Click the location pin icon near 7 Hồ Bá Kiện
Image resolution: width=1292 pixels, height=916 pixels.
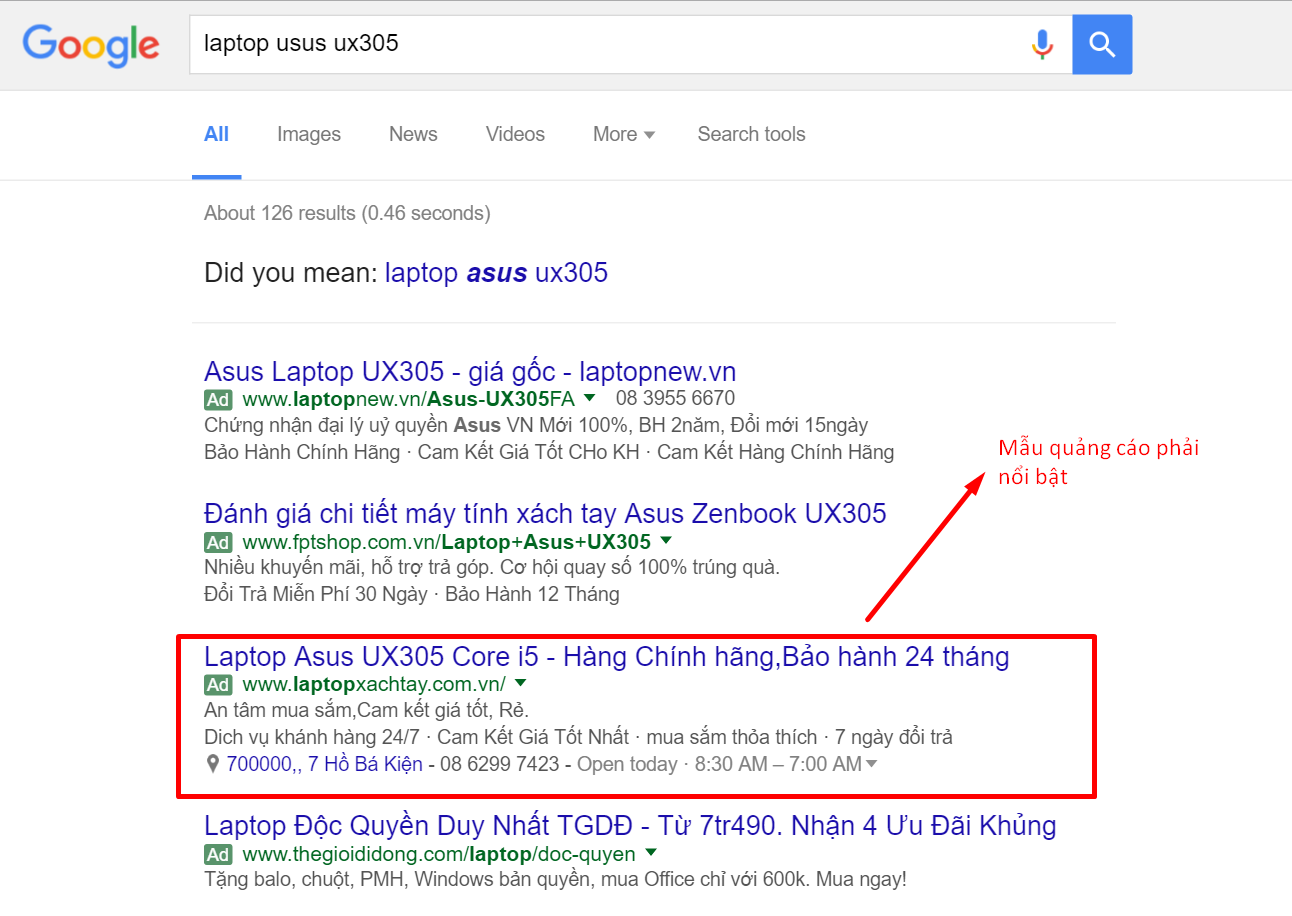(211, 763)
